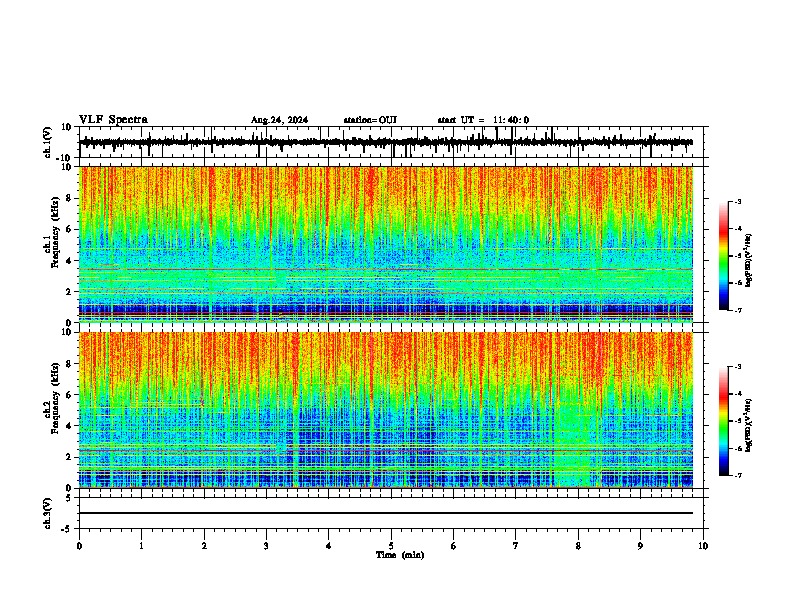Select the "Aug.24, 2024" date text

pos(279,120)
